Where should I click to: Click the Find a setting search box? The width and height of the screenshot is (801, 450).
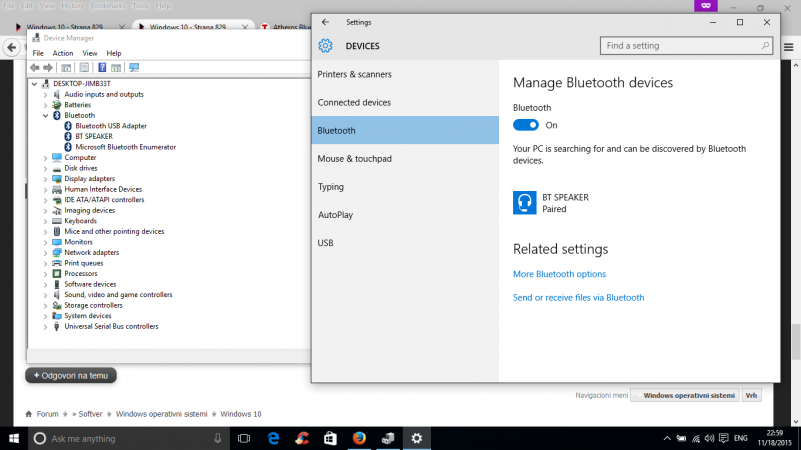[686, 45]
